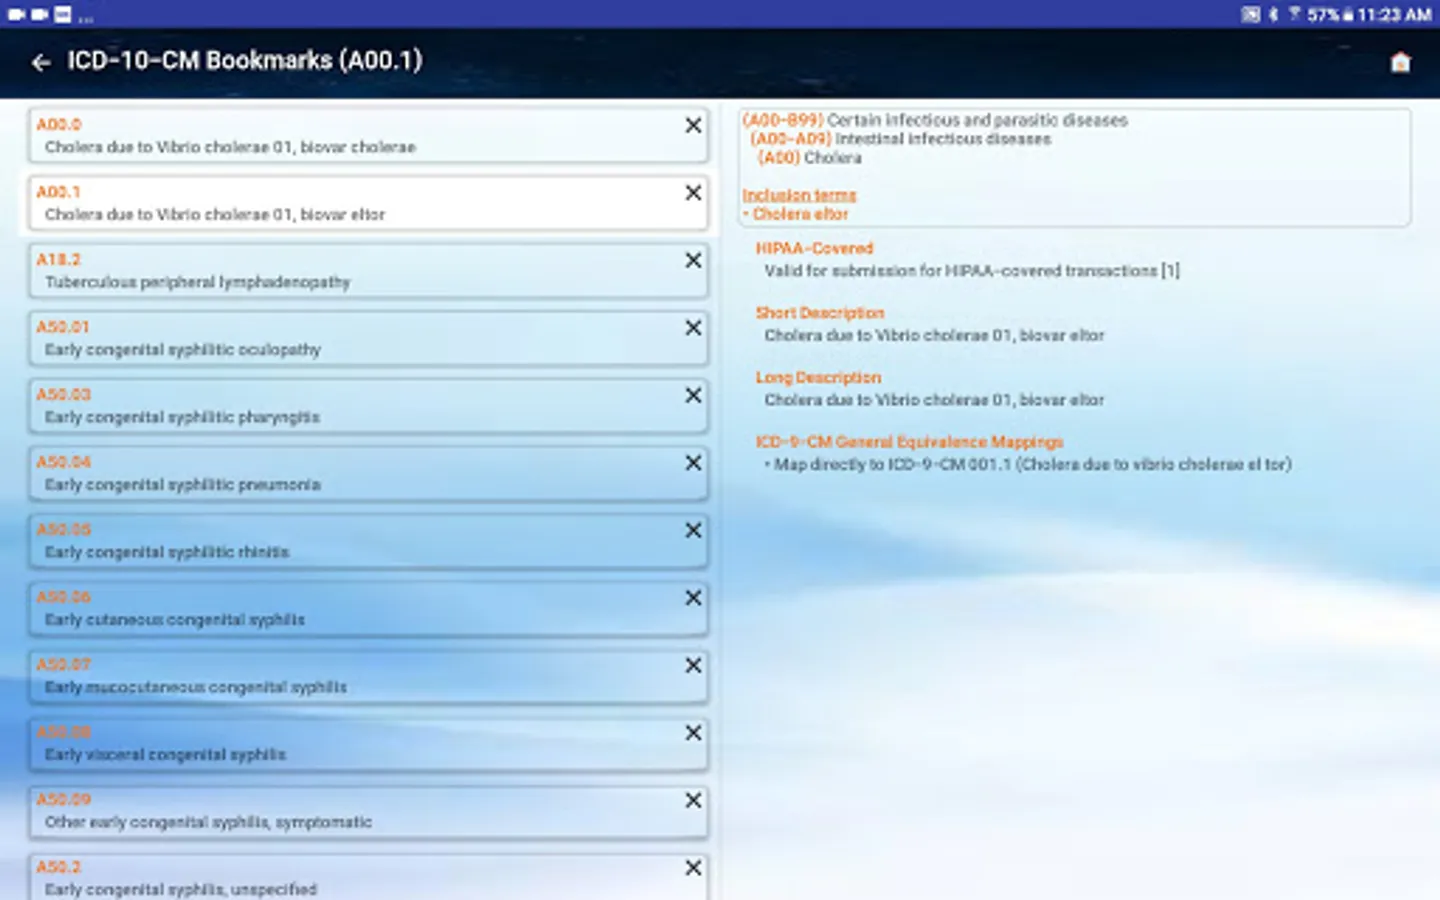
Task: Delete the A50.2 bookmark
Action: (x=693, y=868)
